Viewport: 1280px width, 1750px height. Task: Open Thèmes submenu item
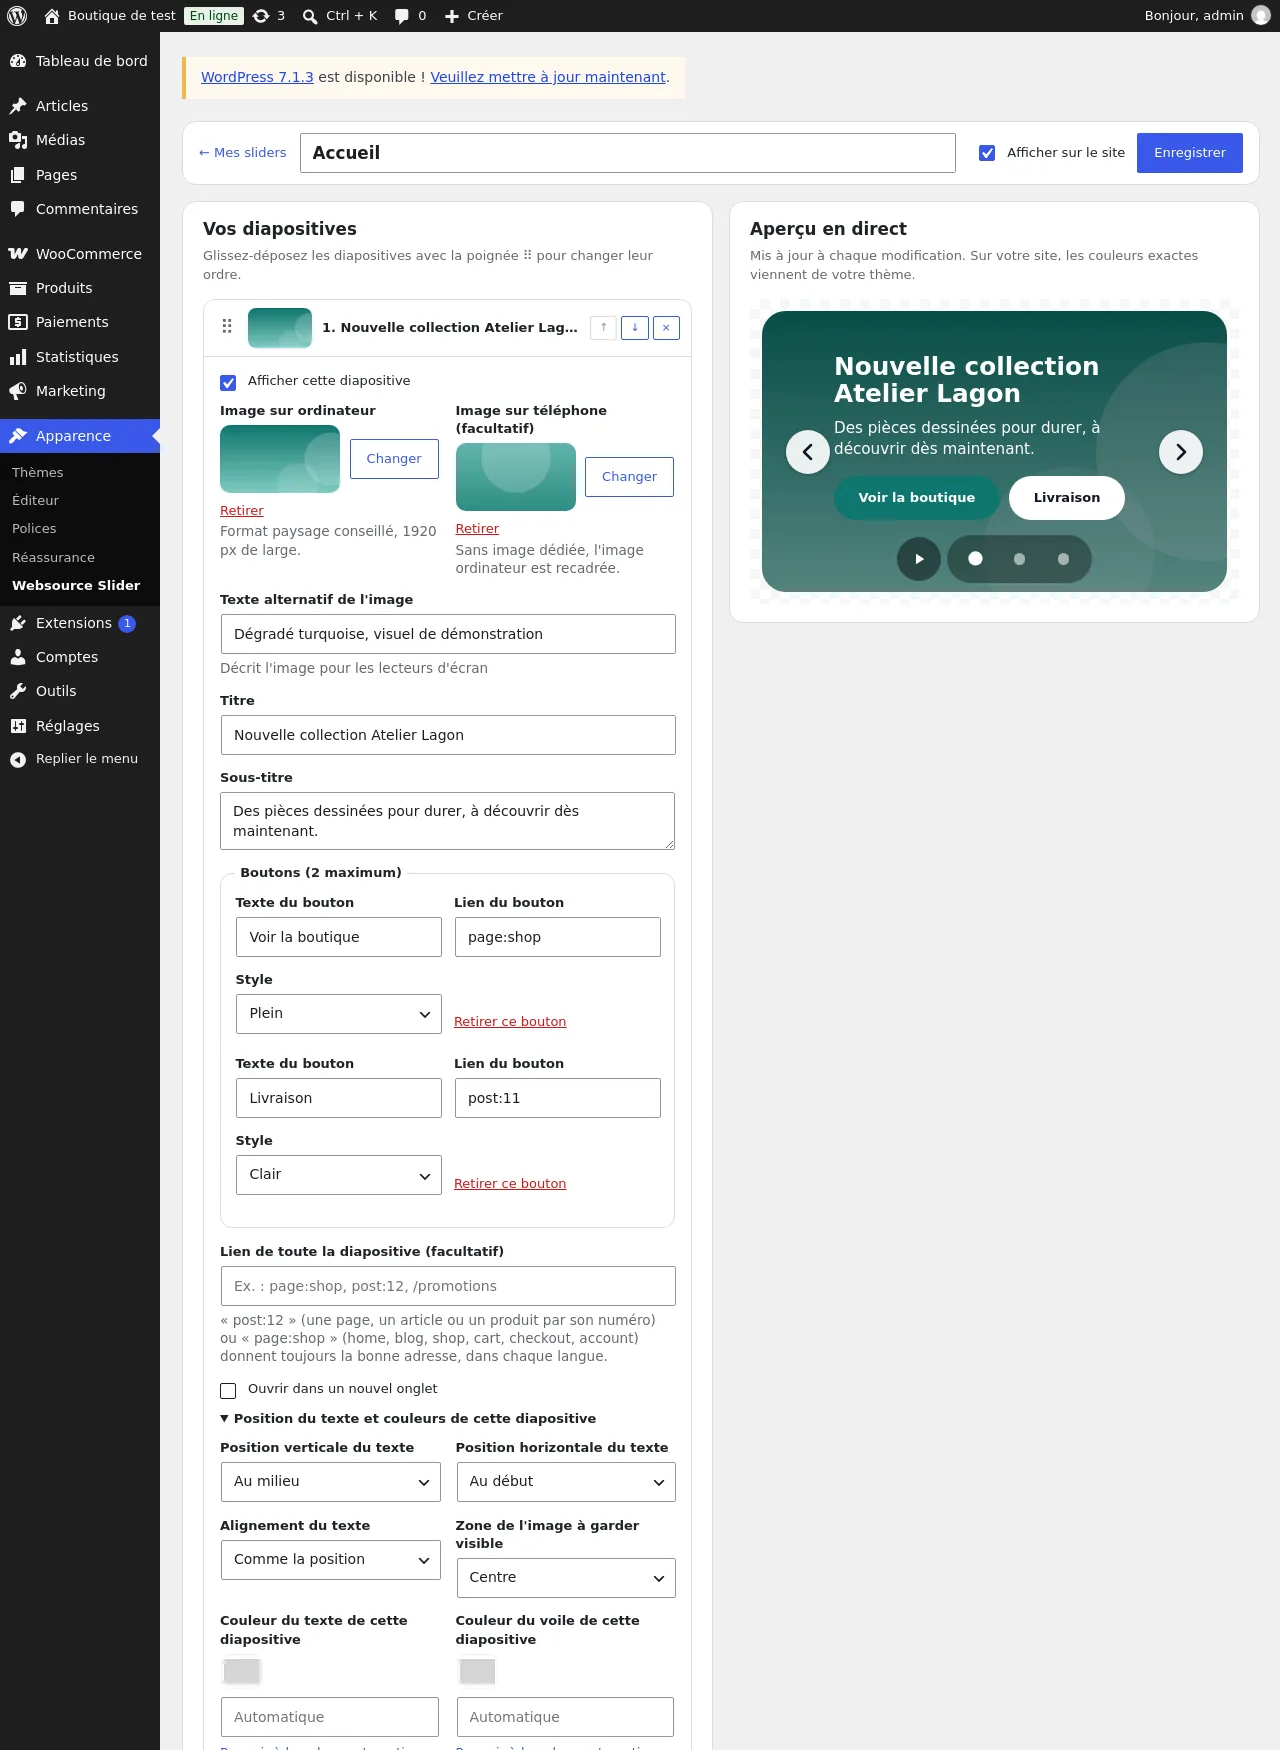coord(38,472)
